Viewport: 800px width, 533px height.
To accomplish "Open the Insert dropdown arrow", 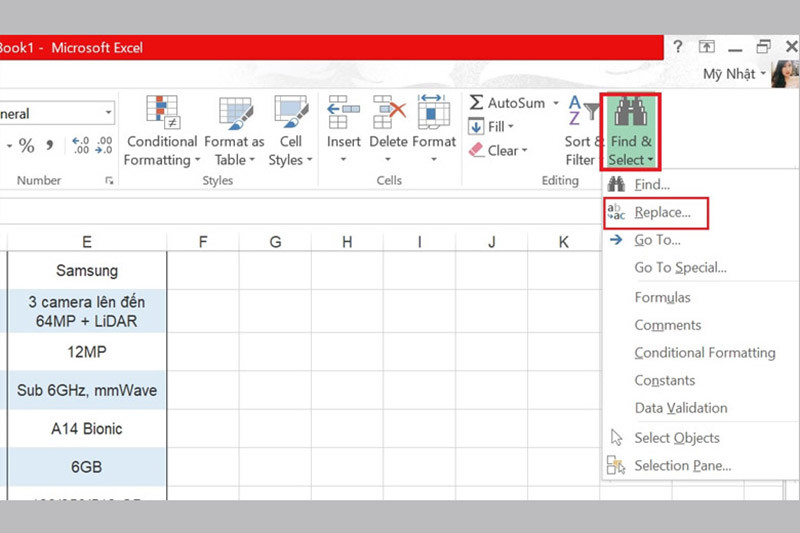I will [343, 160].
